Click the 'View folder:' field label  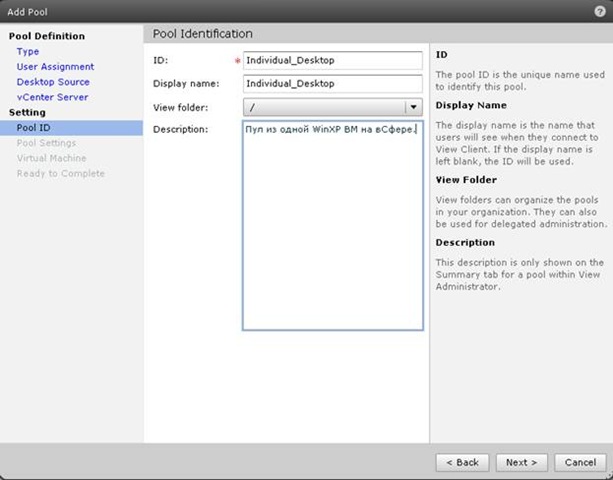pyautogui.click(x=181, y=107)
